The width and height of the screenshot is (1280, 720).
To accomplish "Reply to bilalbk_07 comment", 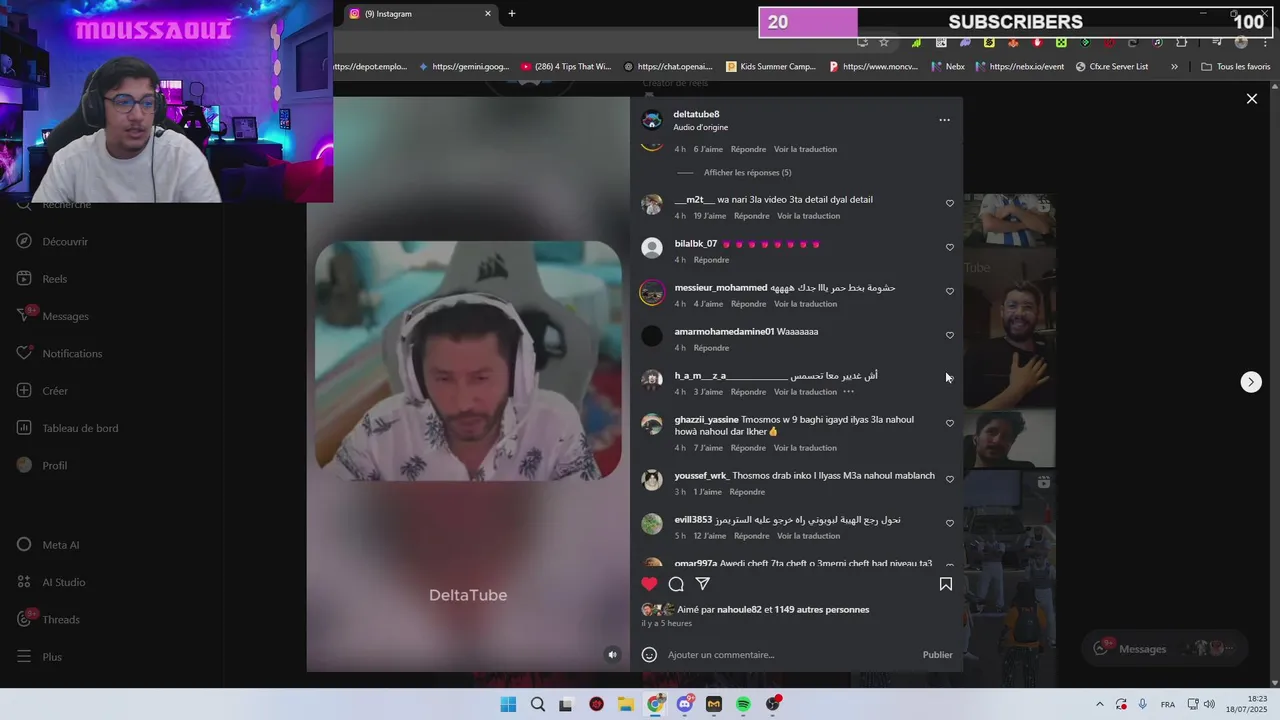I will [711, 260].
